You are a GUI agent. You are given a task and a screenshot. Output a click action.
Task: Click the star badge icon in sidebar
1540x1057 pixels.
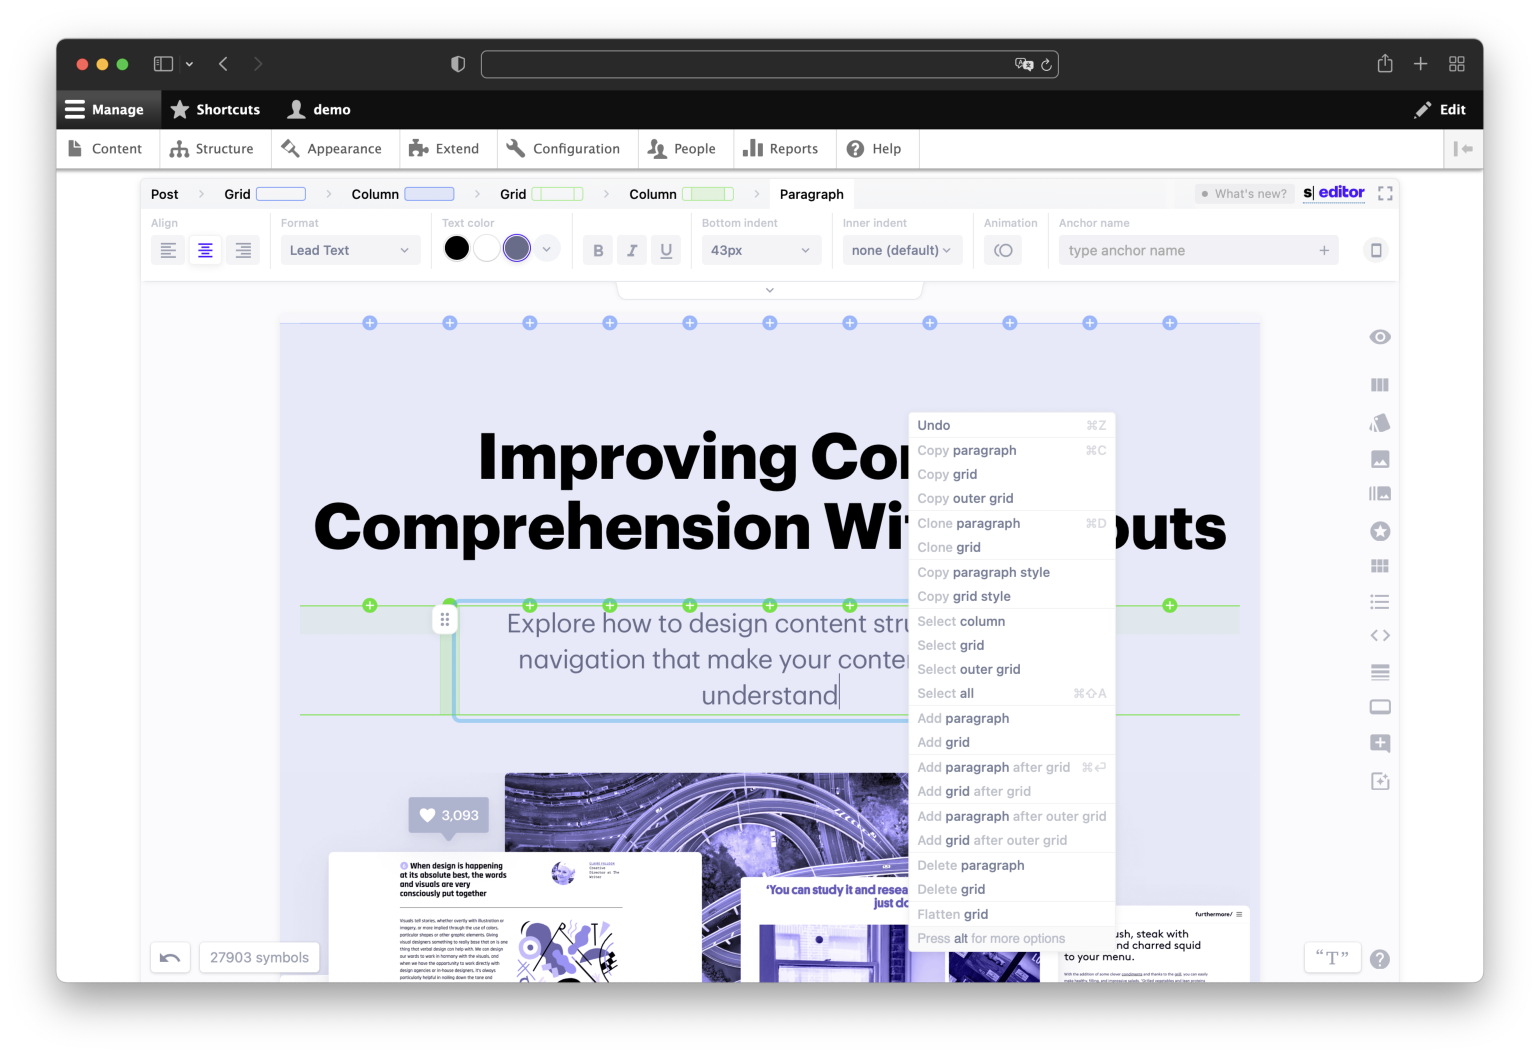coord(1380,531)
